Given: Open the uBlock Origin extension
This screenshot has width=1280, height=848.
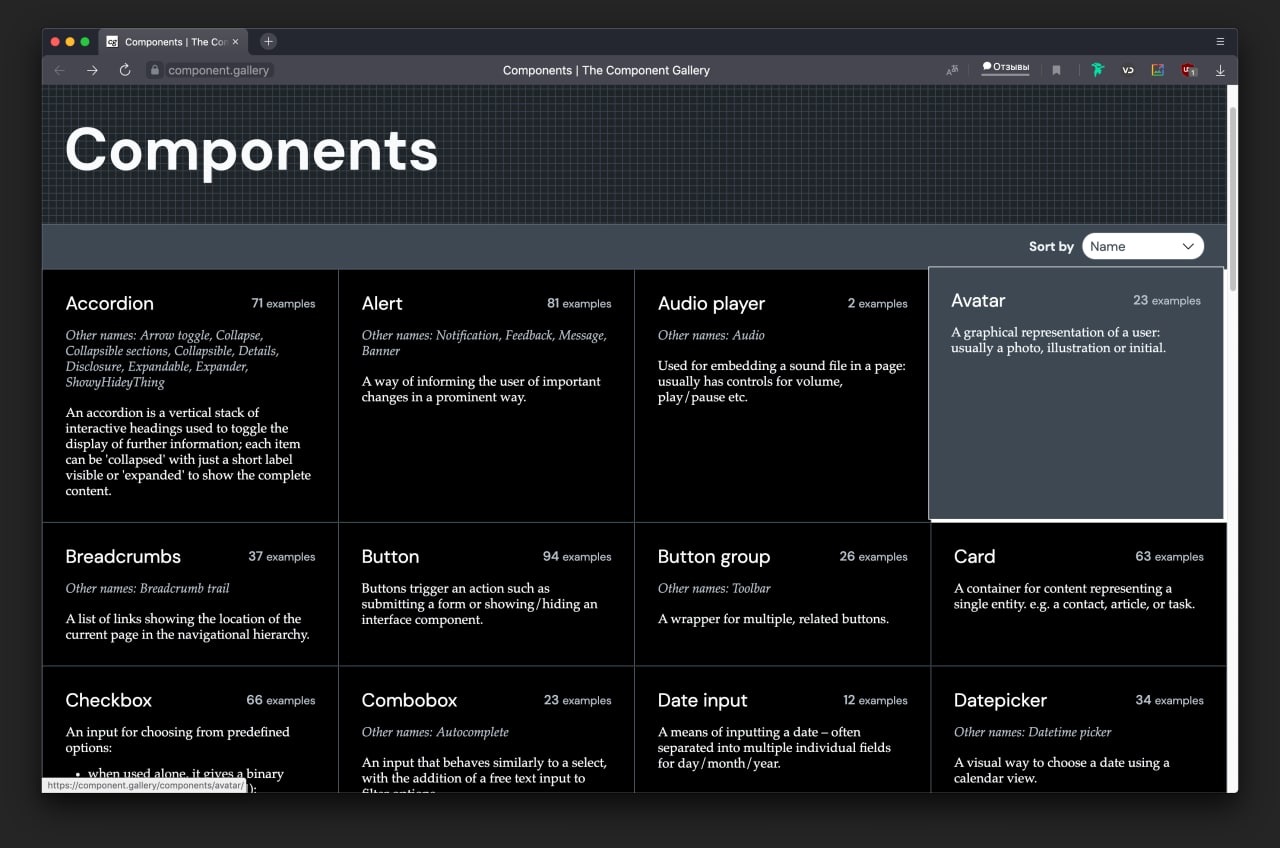Looking at the screenshot, I should tap(1188, 70).
